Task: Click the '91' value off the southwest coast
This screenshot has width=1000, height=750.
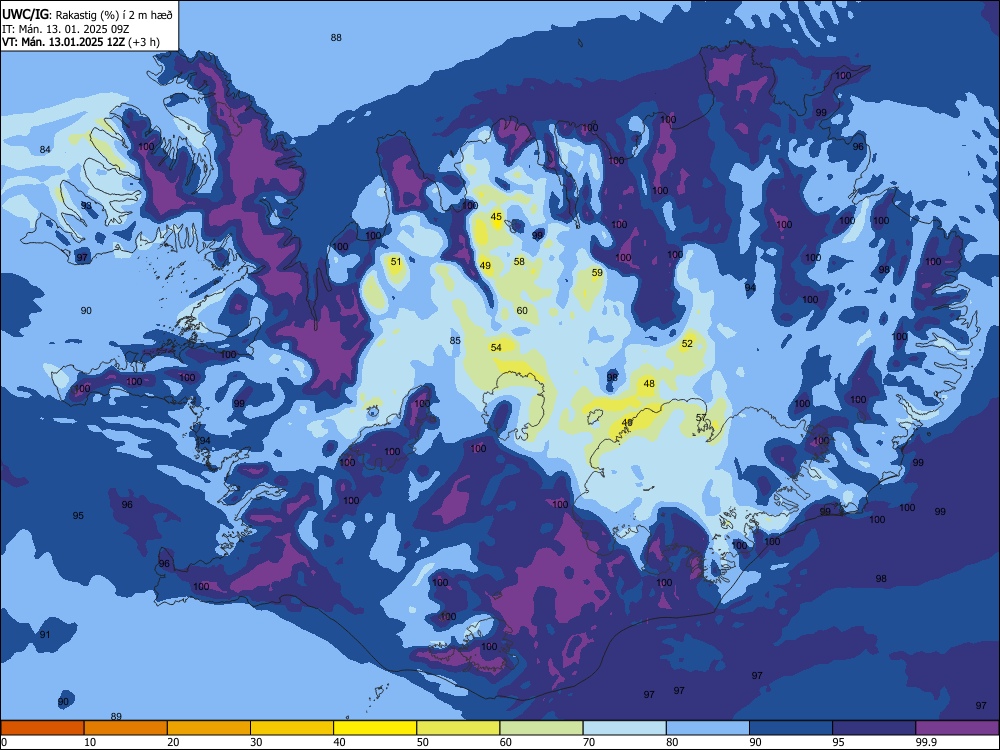Action: tap(45, 635)
